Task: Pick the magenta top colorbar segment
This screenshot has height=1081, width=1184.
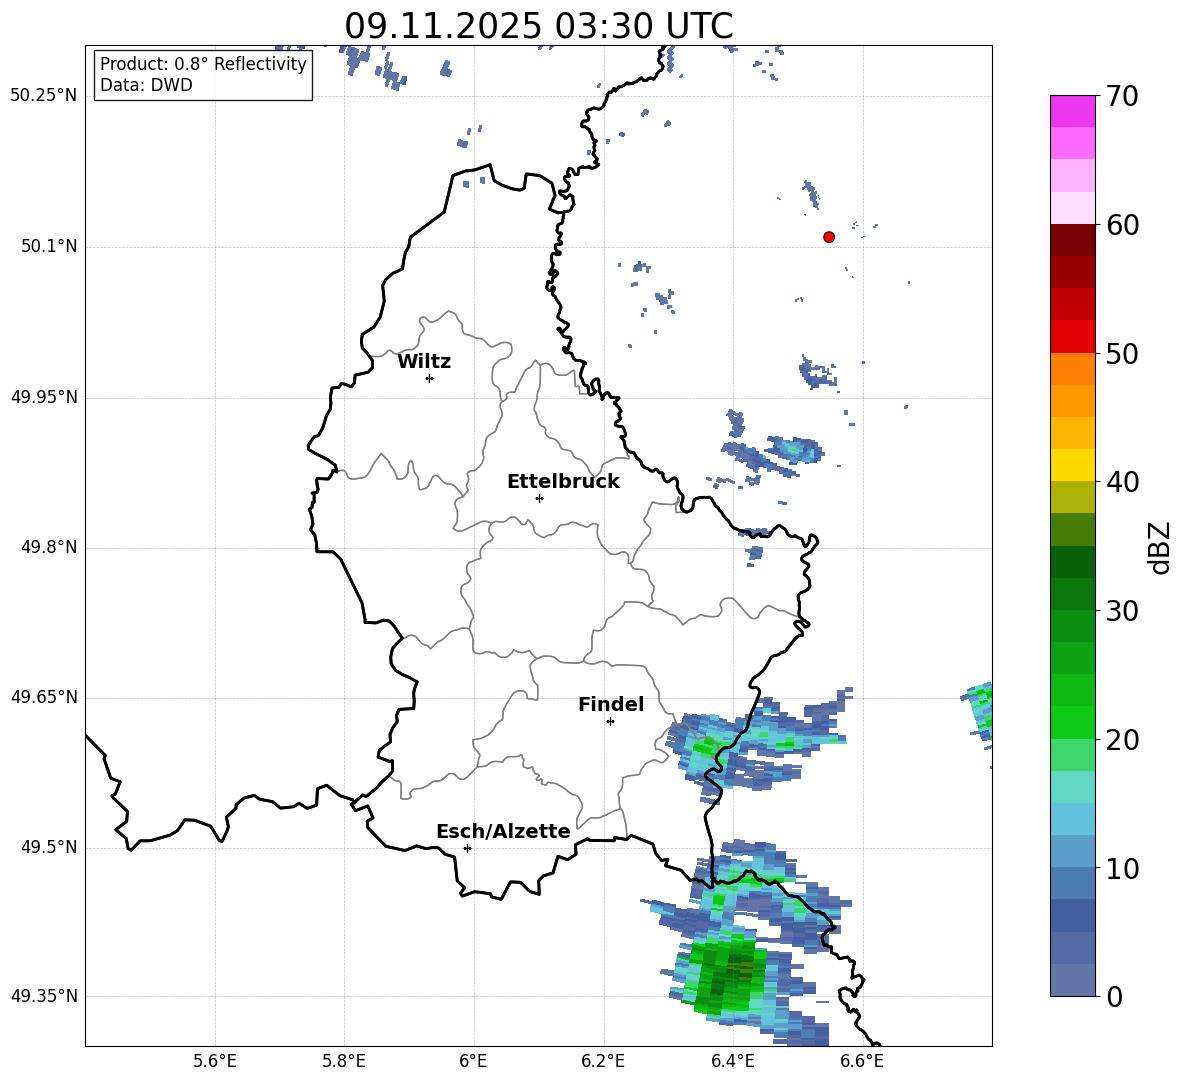Action: point(1072,111)
